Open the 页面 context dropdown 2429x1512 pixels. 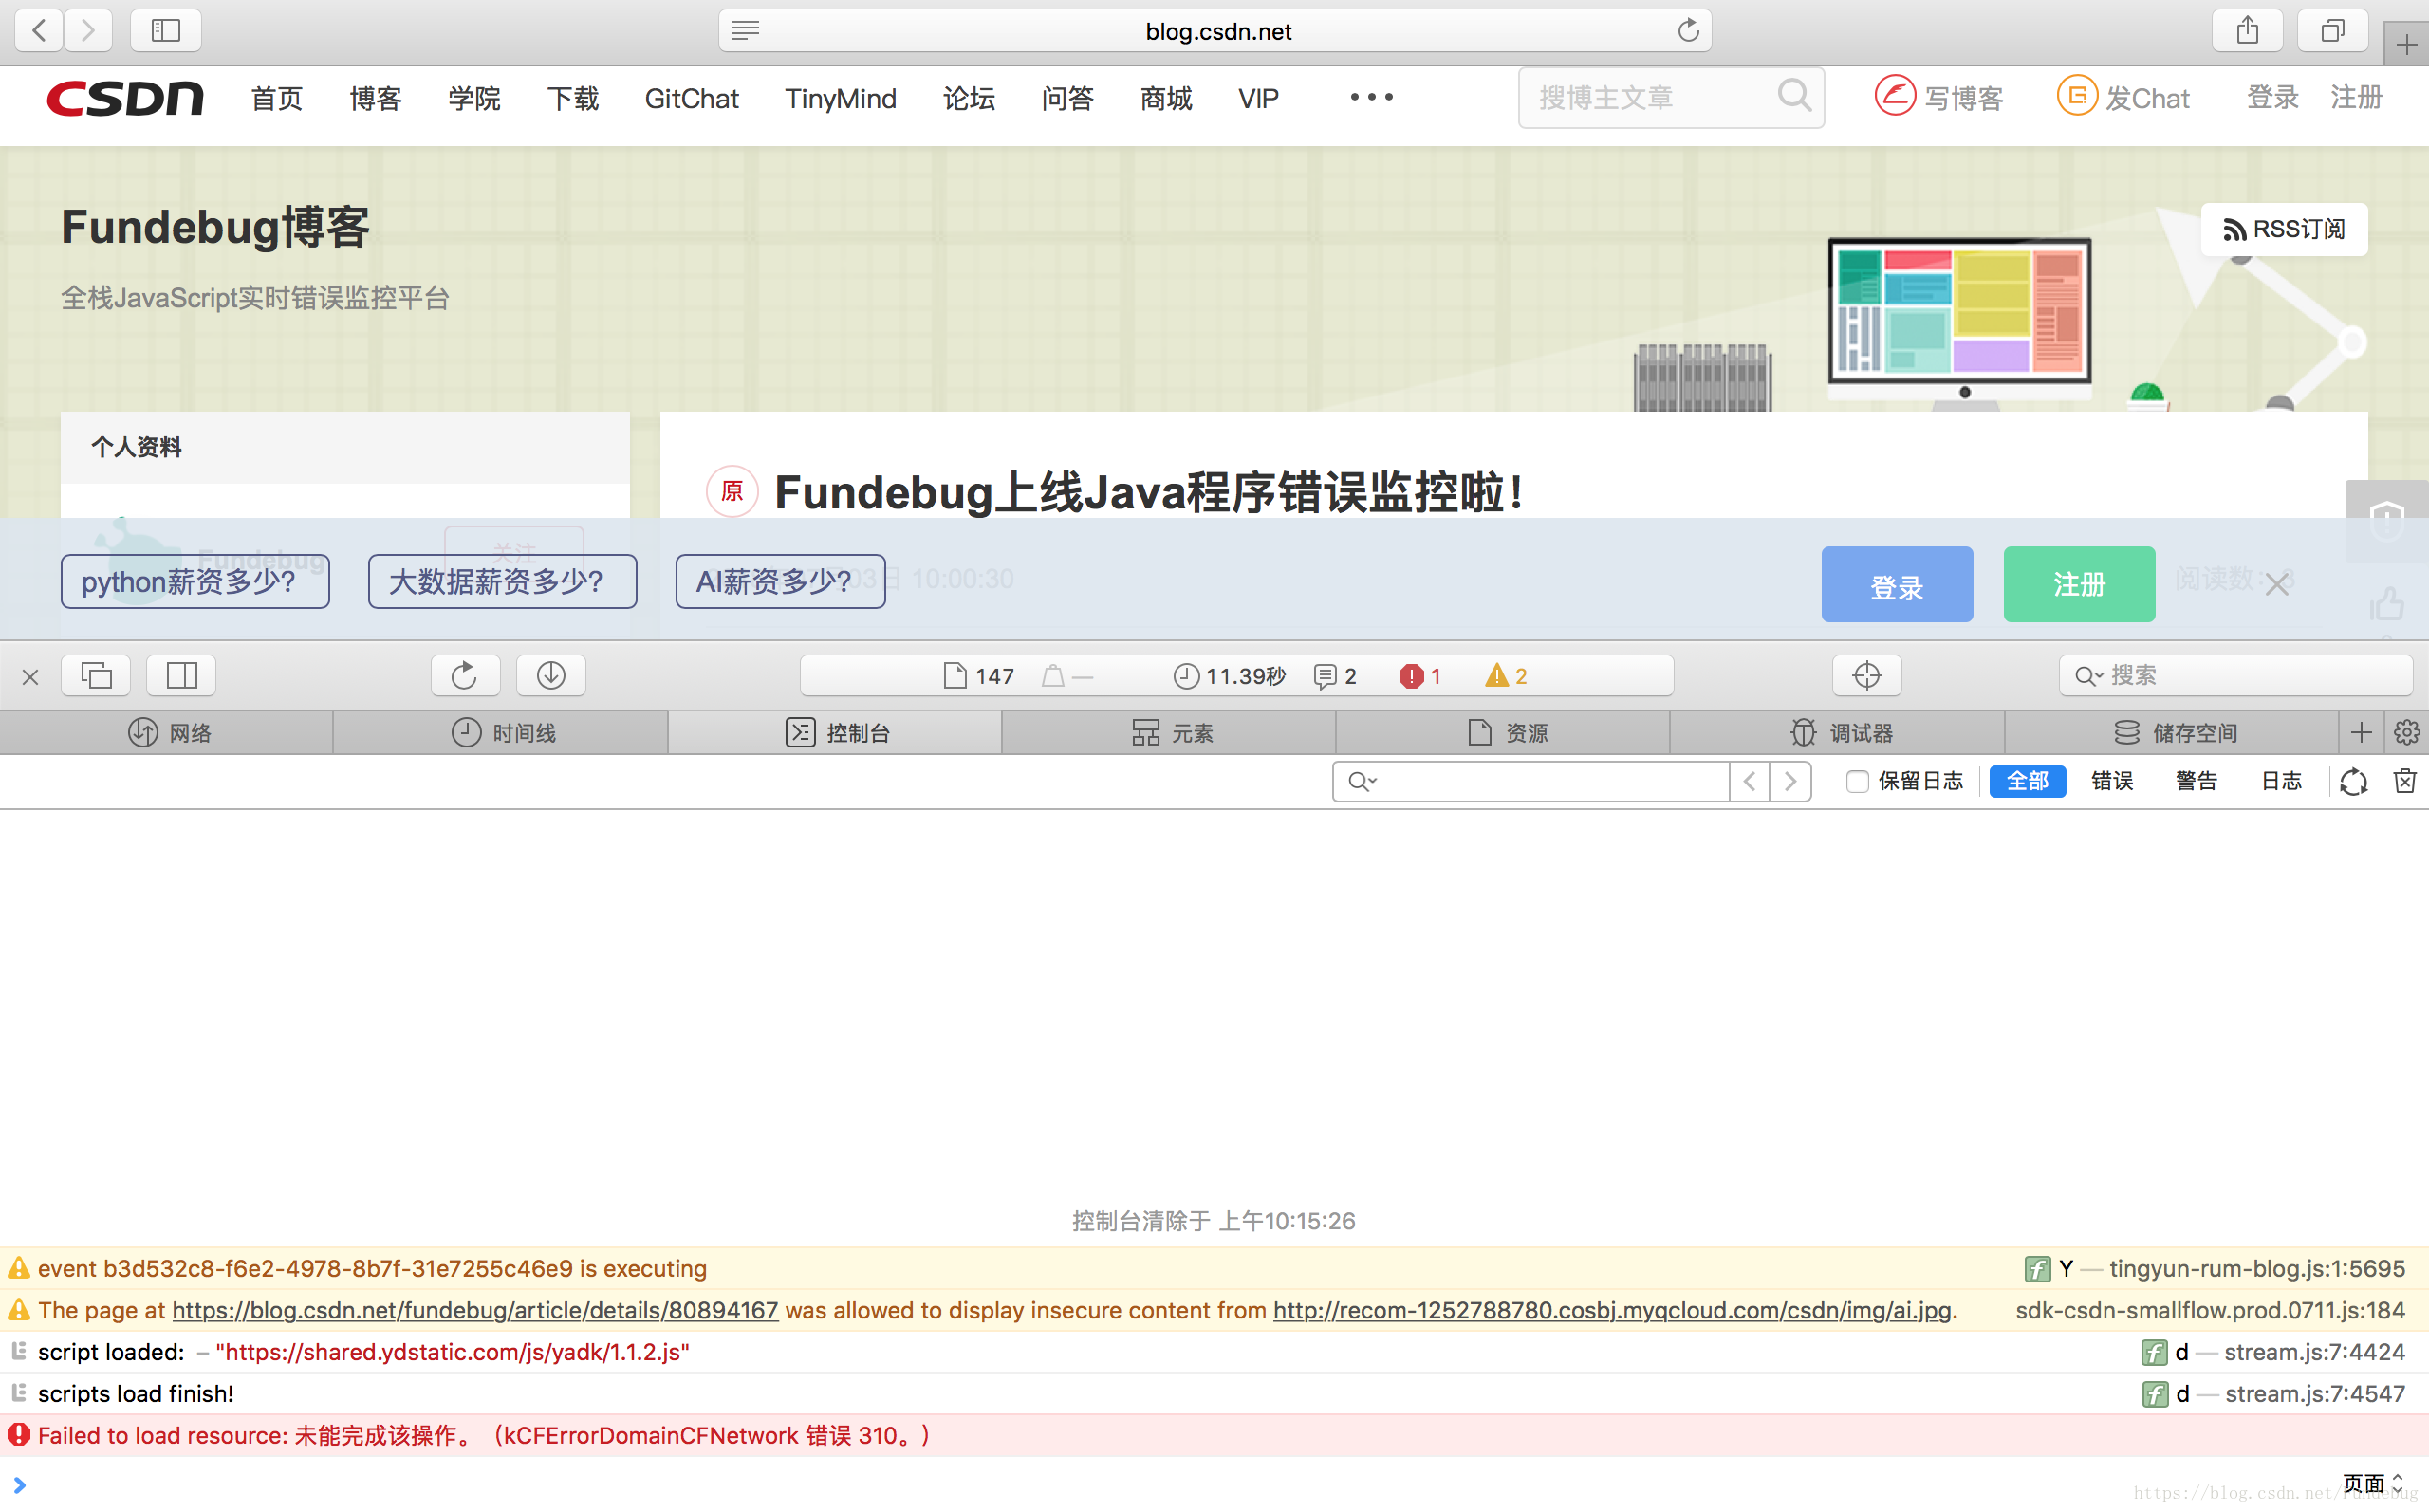click(2372, 1482)
